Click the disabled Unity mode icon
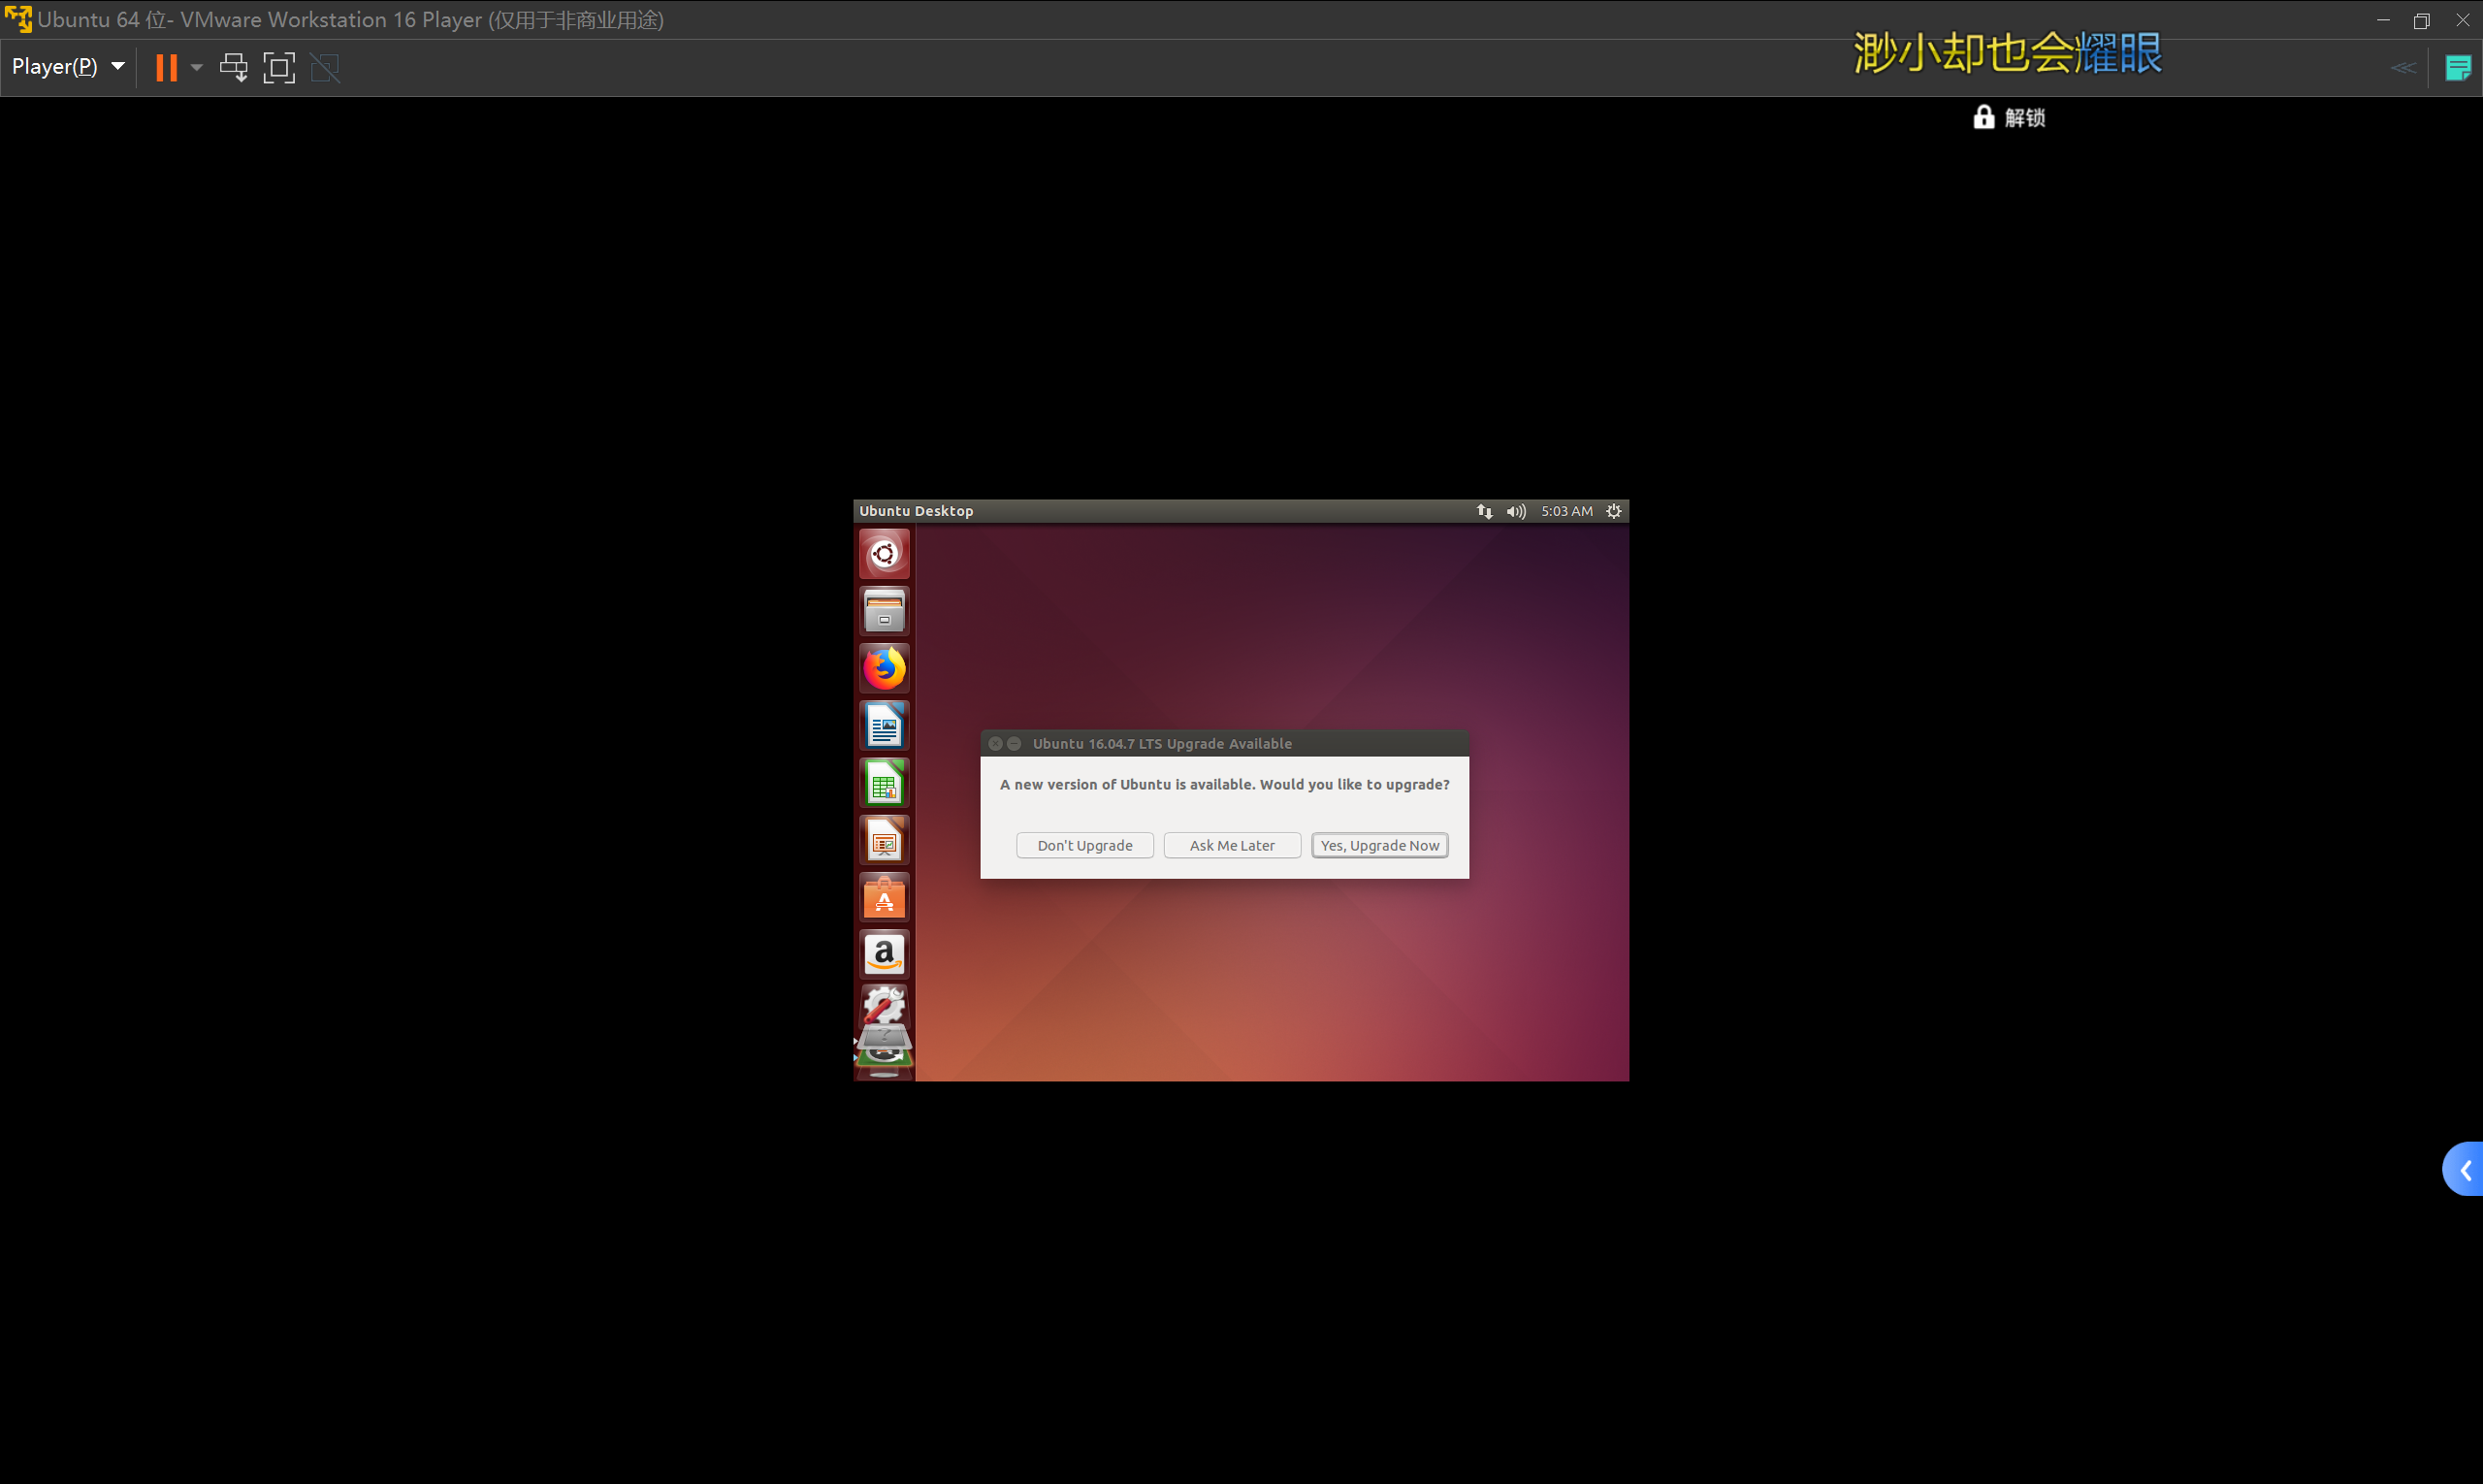This screenshot has height=1484, width=2483. tap(325, 67)
